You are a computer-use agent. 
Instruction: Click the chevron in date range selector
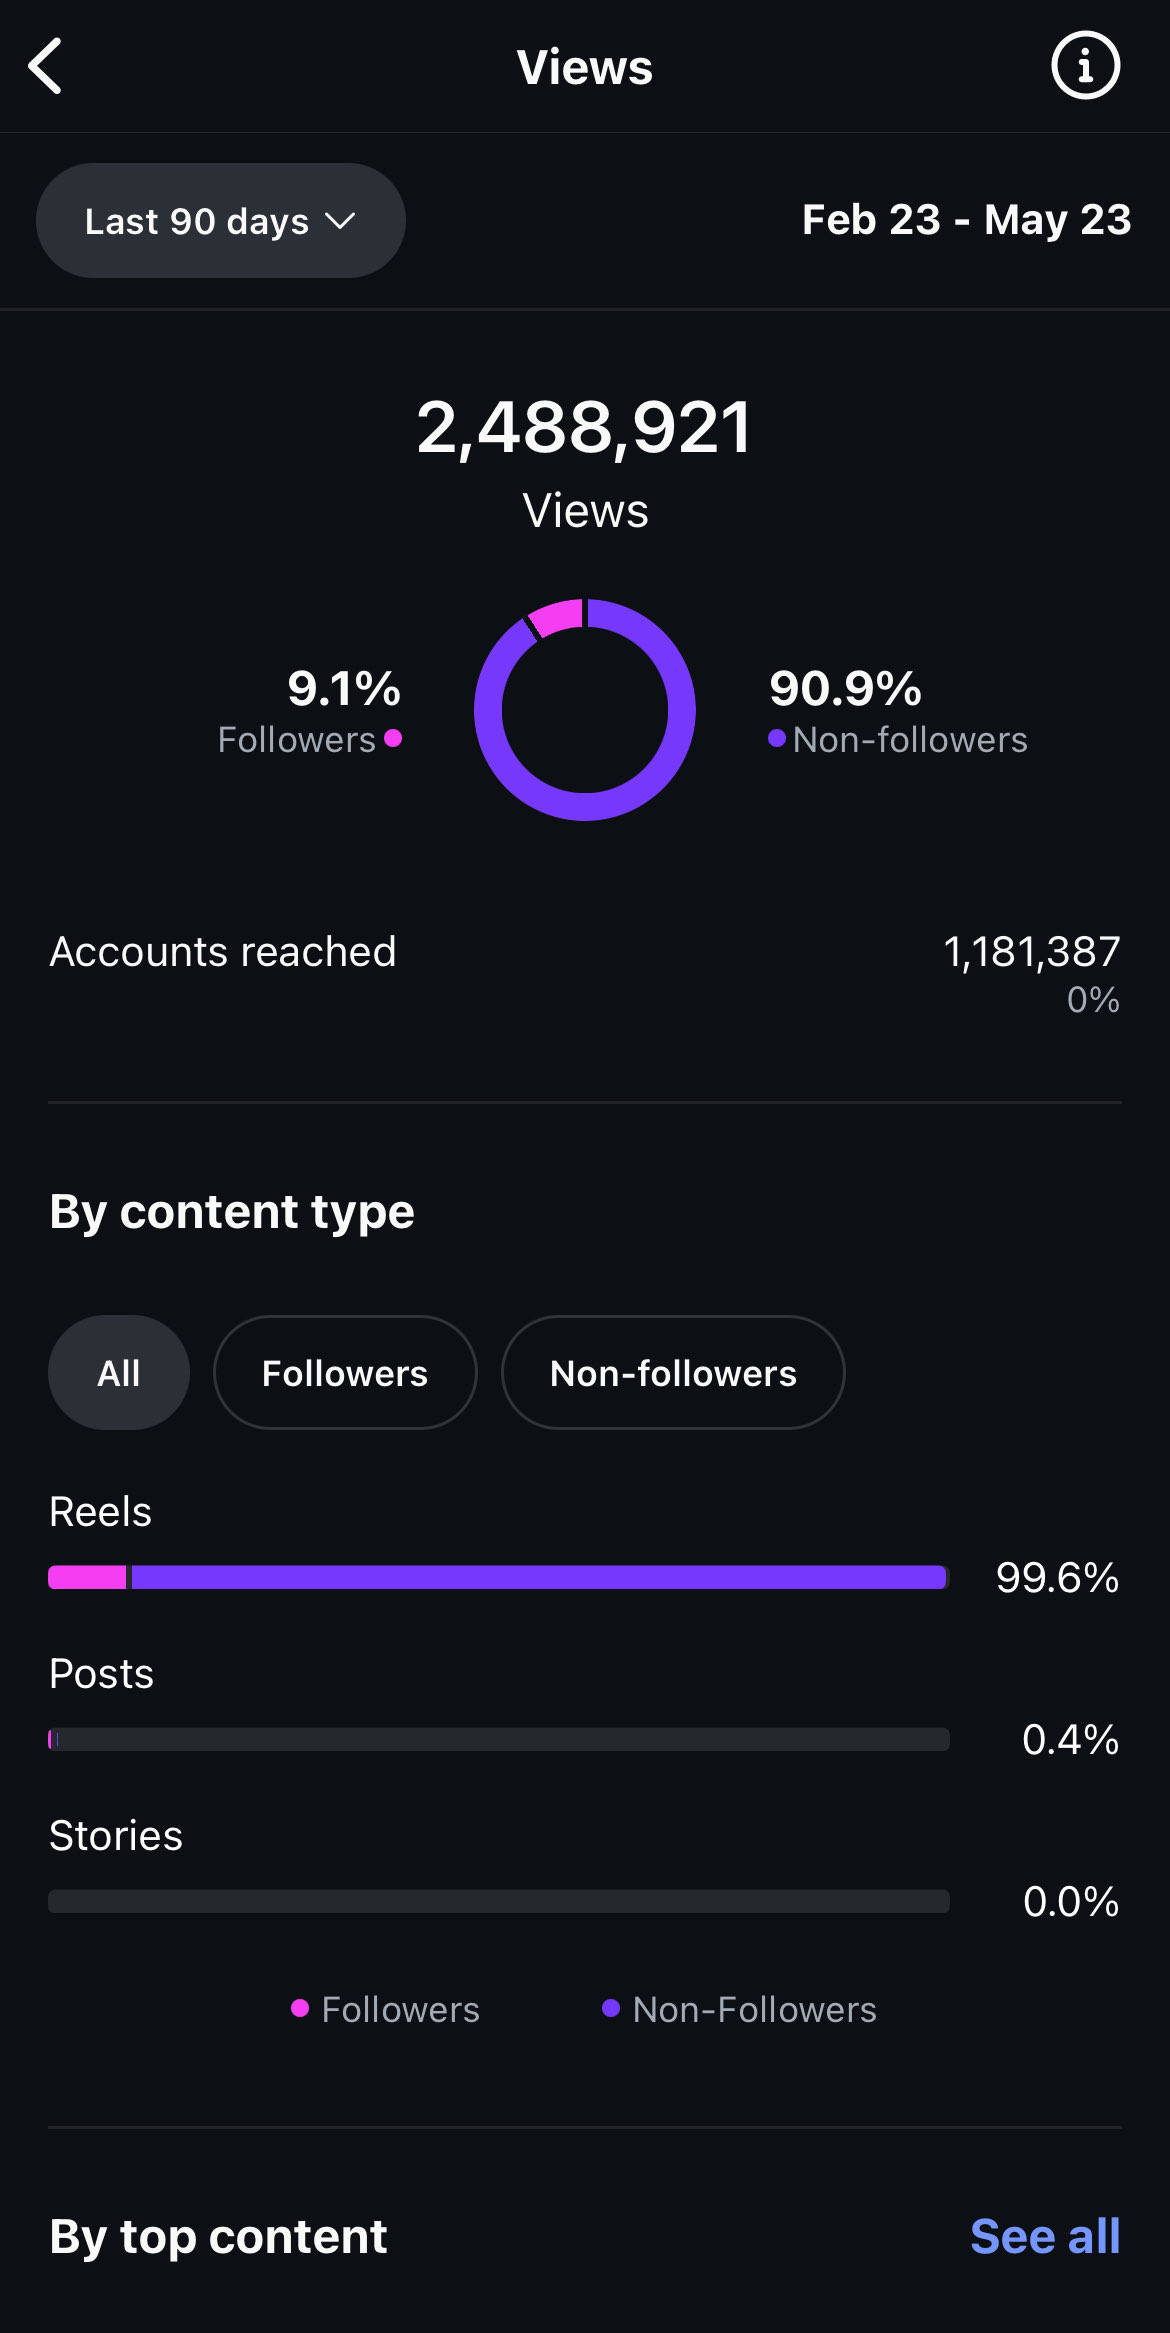pyautogui.click(x=340, y=221)
